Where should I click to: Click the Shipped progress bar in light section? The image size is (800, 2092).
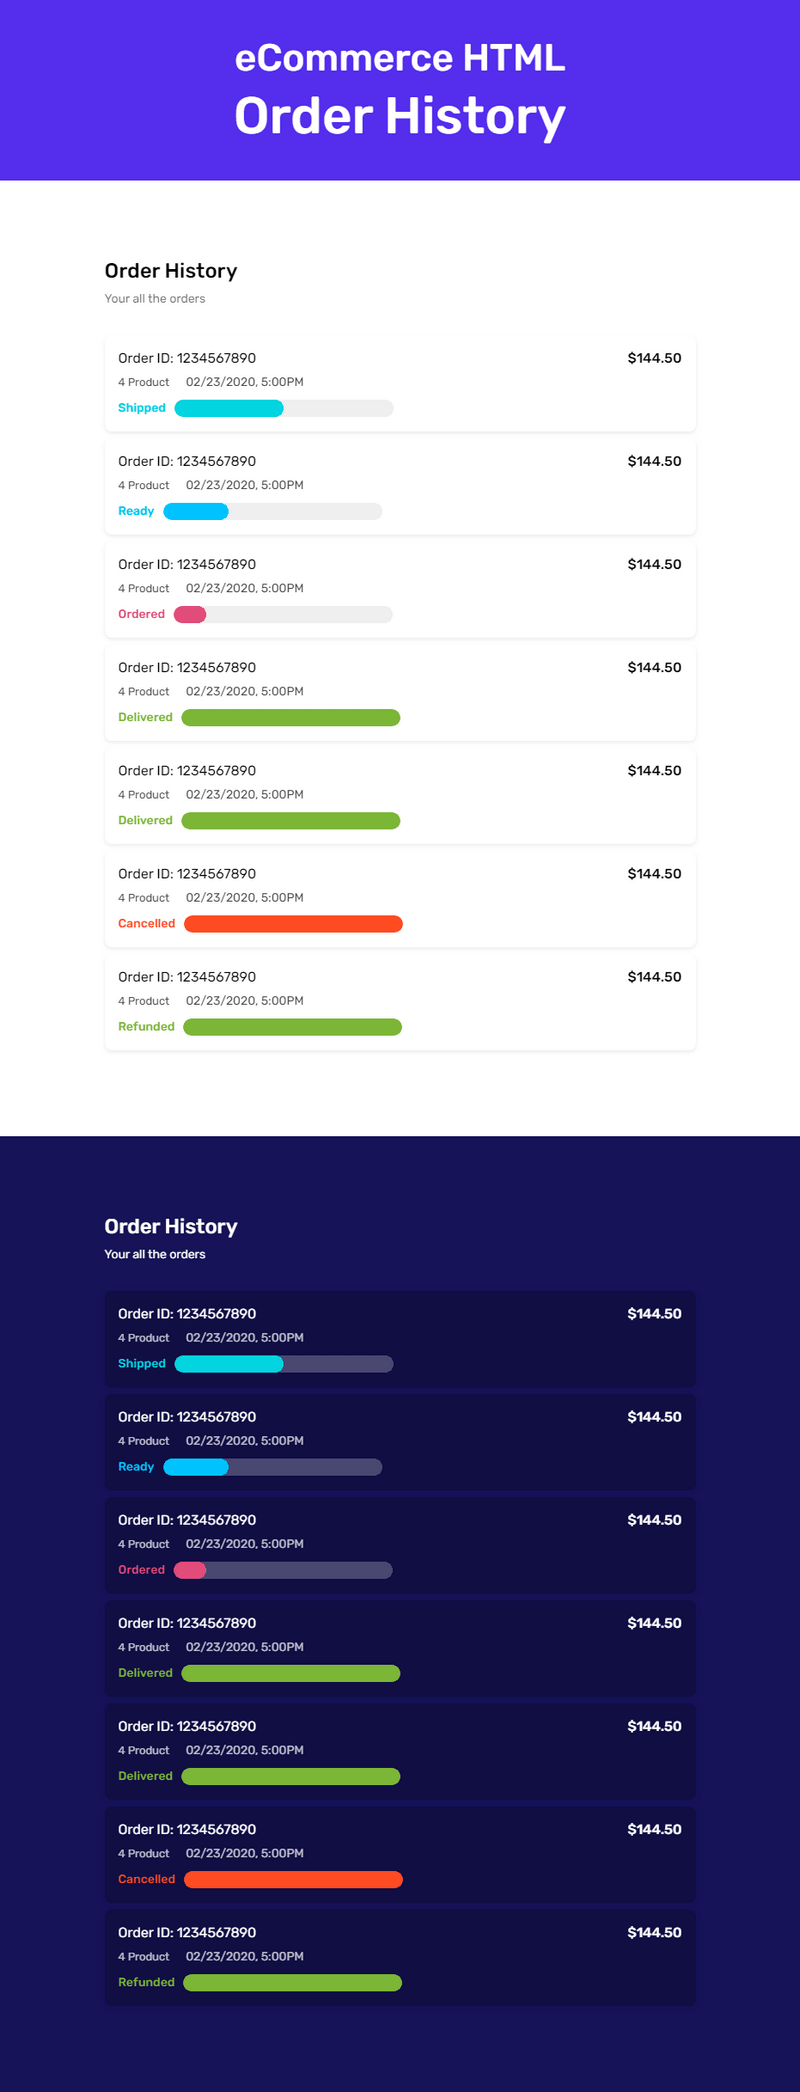[x=284, y=408]
